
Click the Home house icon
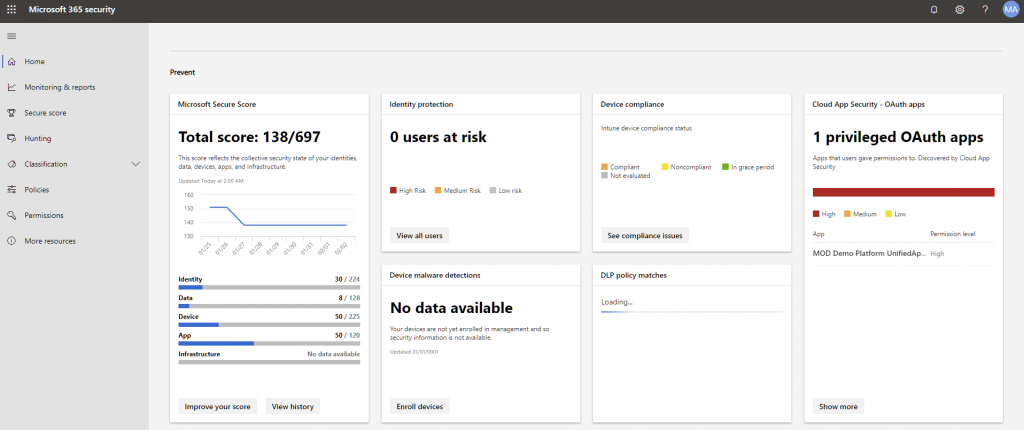pyautogui.click(x=11, y=61)
